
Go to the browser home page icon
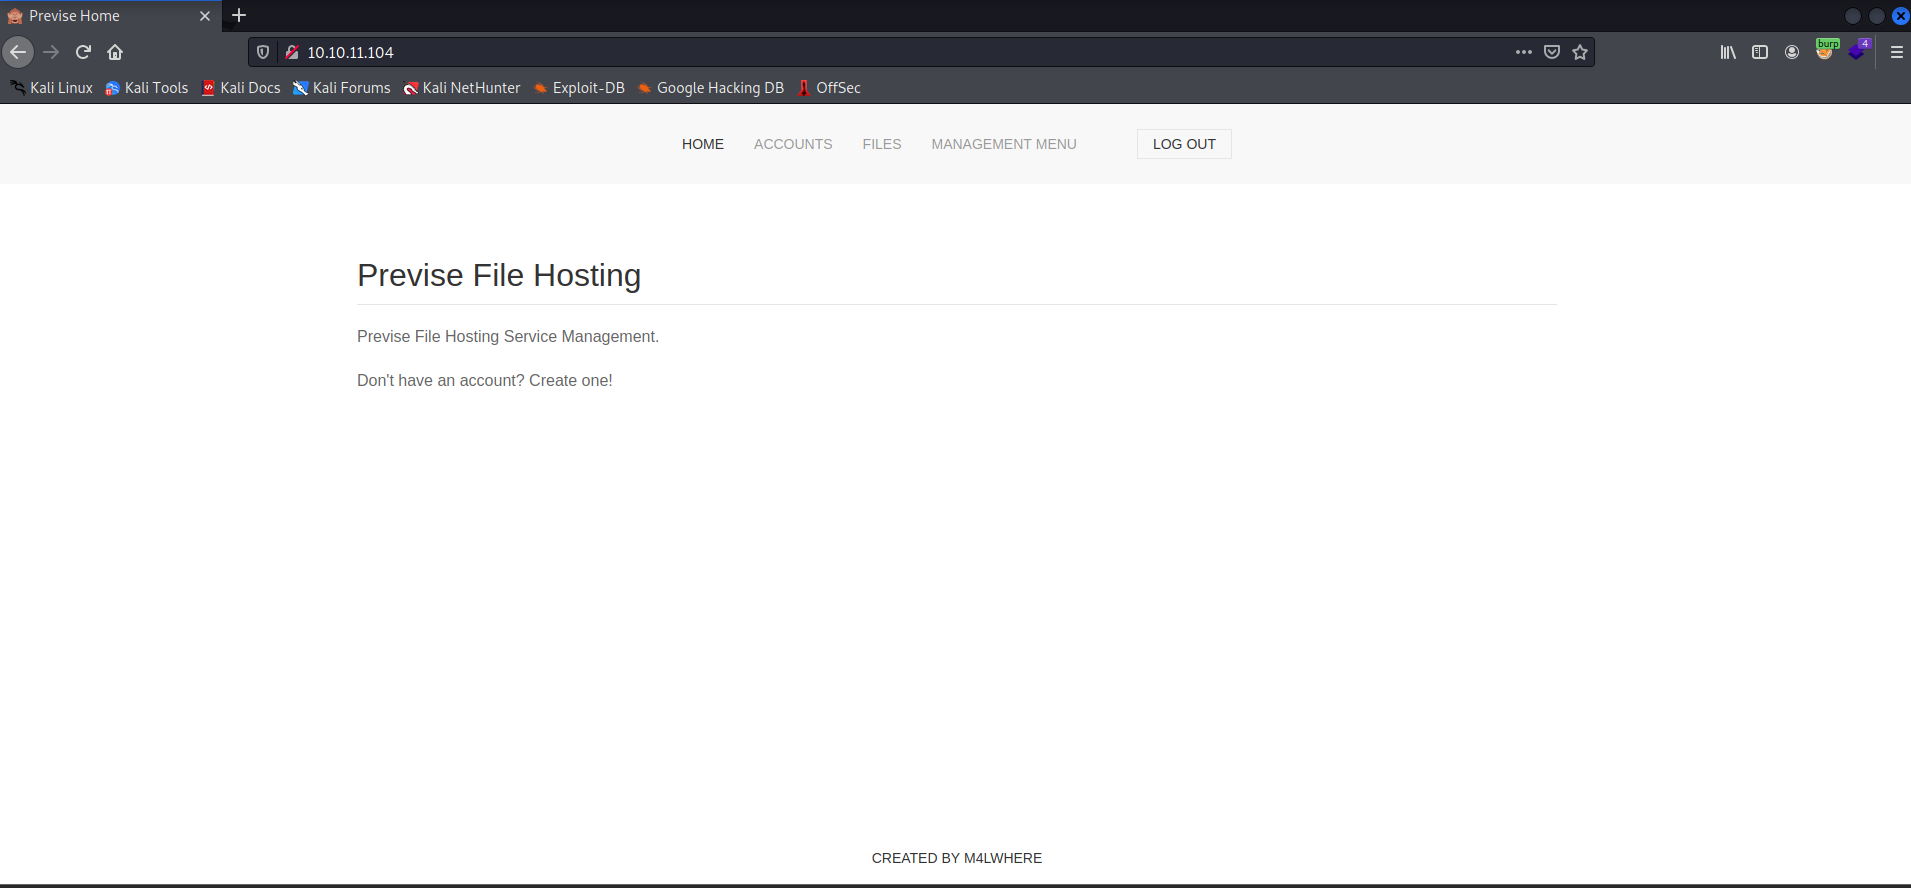pos(115,52)
